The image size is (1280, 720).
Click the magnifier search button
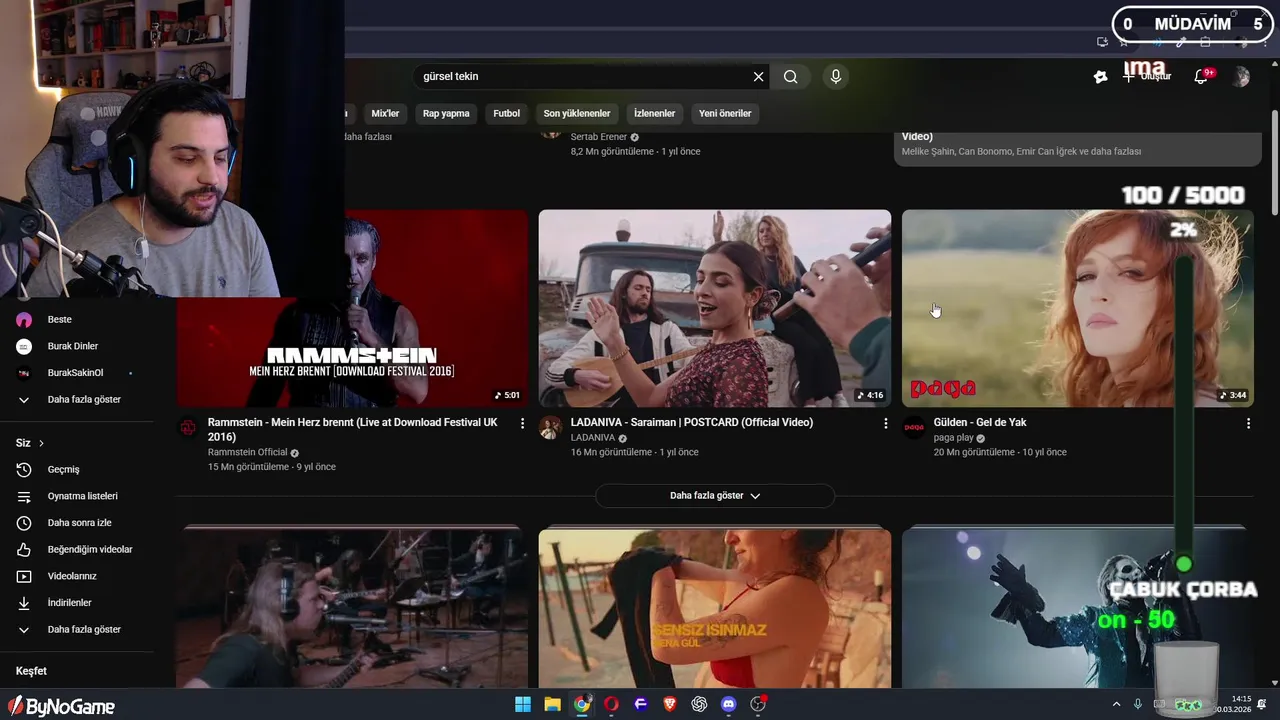[791, 77]
